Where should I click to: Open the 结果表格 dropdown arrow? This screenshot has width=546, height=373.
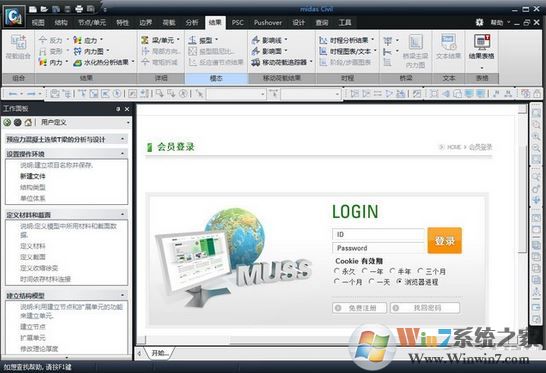click(x=482, y=68)
